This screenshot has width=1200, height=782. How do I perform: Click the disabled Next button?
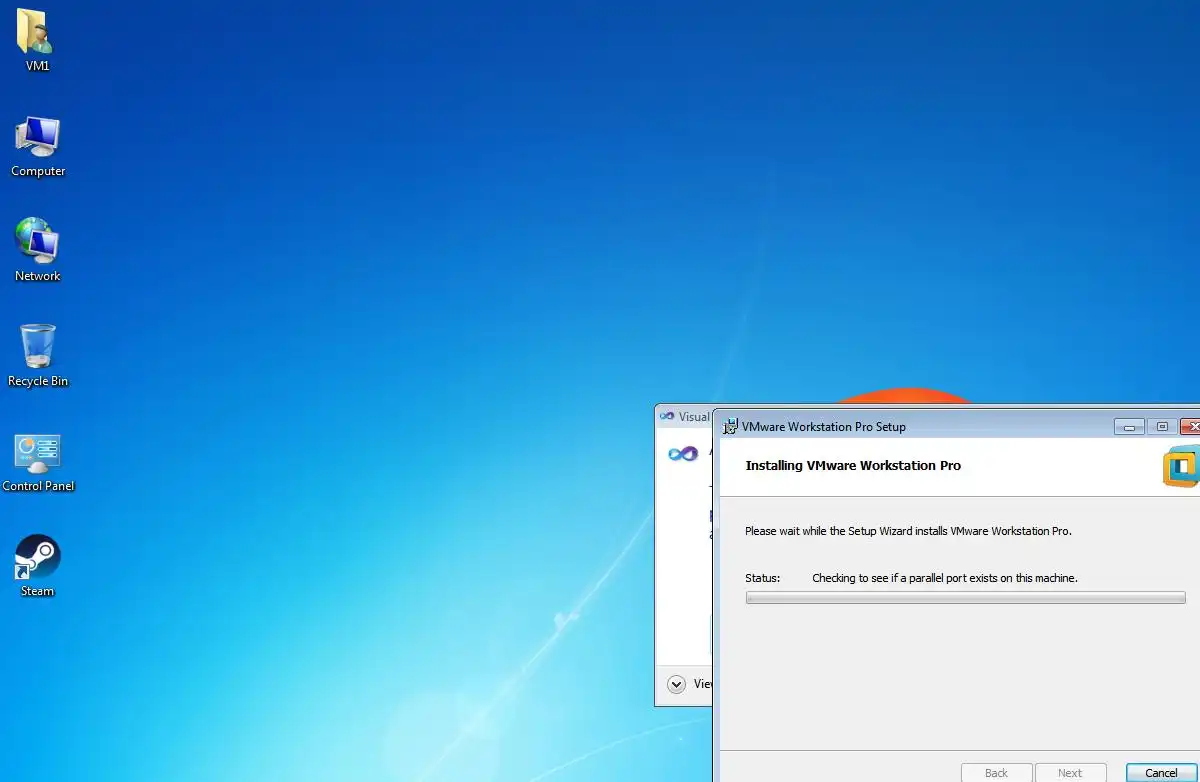pyautogui.click(x=1070, y=773)
